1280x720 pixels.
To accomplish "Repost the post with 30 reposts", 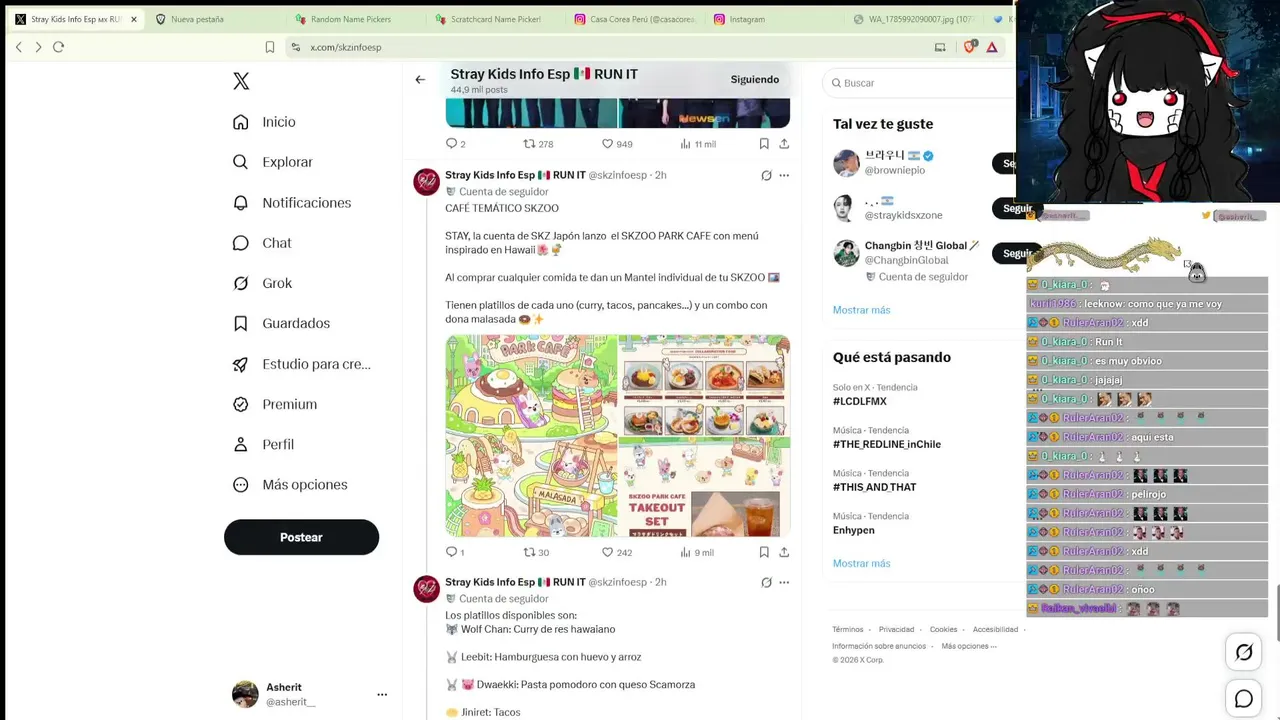I will point(537,552).
